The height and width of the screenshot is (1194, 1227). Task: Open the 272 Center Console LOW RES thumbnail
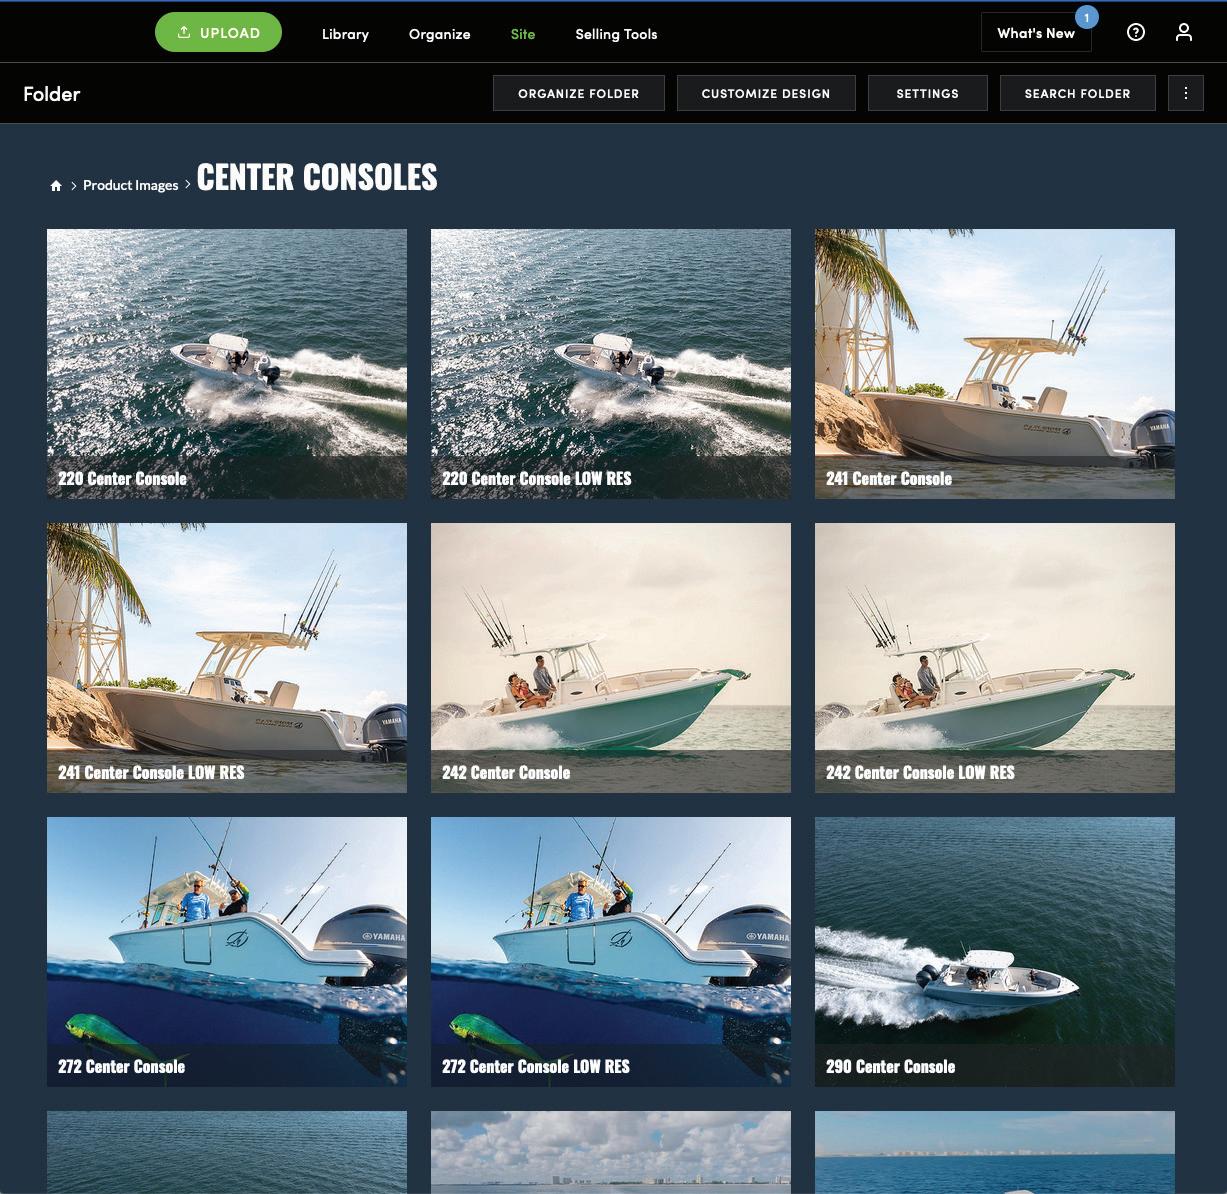coord(611,952)
